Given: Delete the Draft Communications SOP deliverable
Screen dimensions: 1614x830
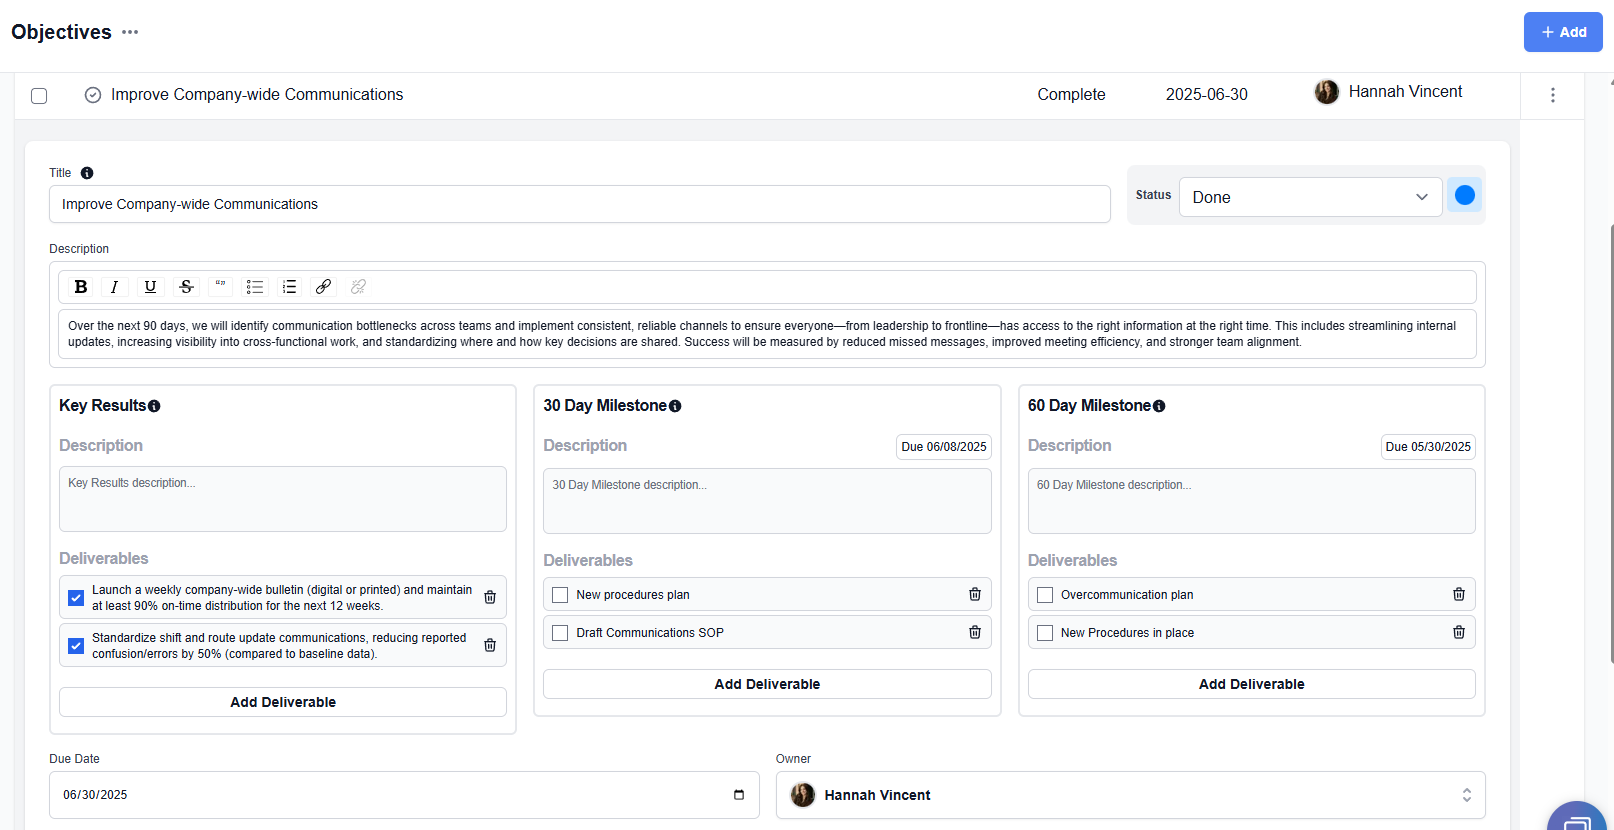Looking at the screenshot, I should click(975, 632).
